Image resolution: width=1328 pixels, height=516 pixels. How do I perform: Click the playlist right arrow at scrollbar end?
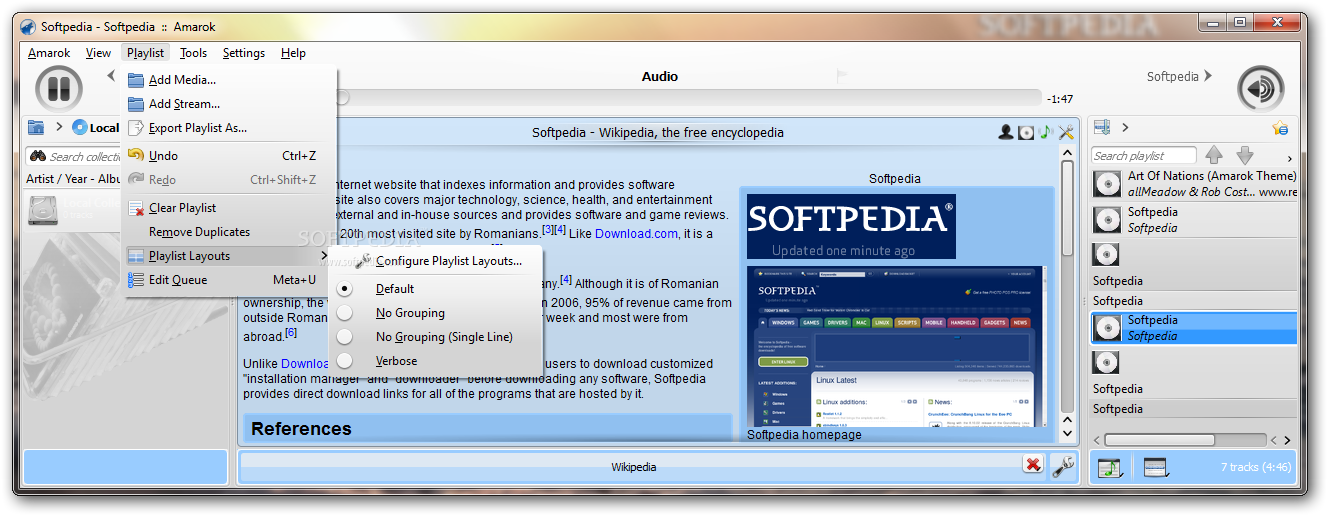click(1288, 440)
